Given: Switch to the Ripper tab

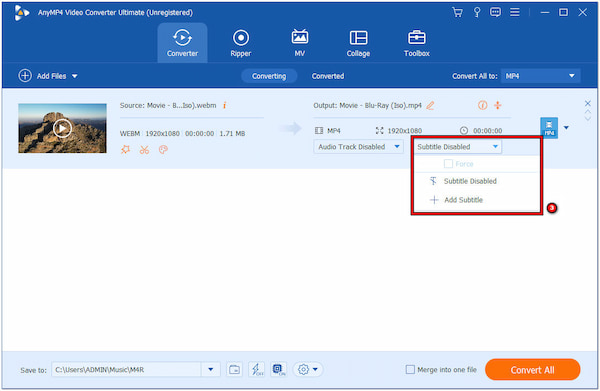Looking at the screenshot, I should click(x=241, y=43).
